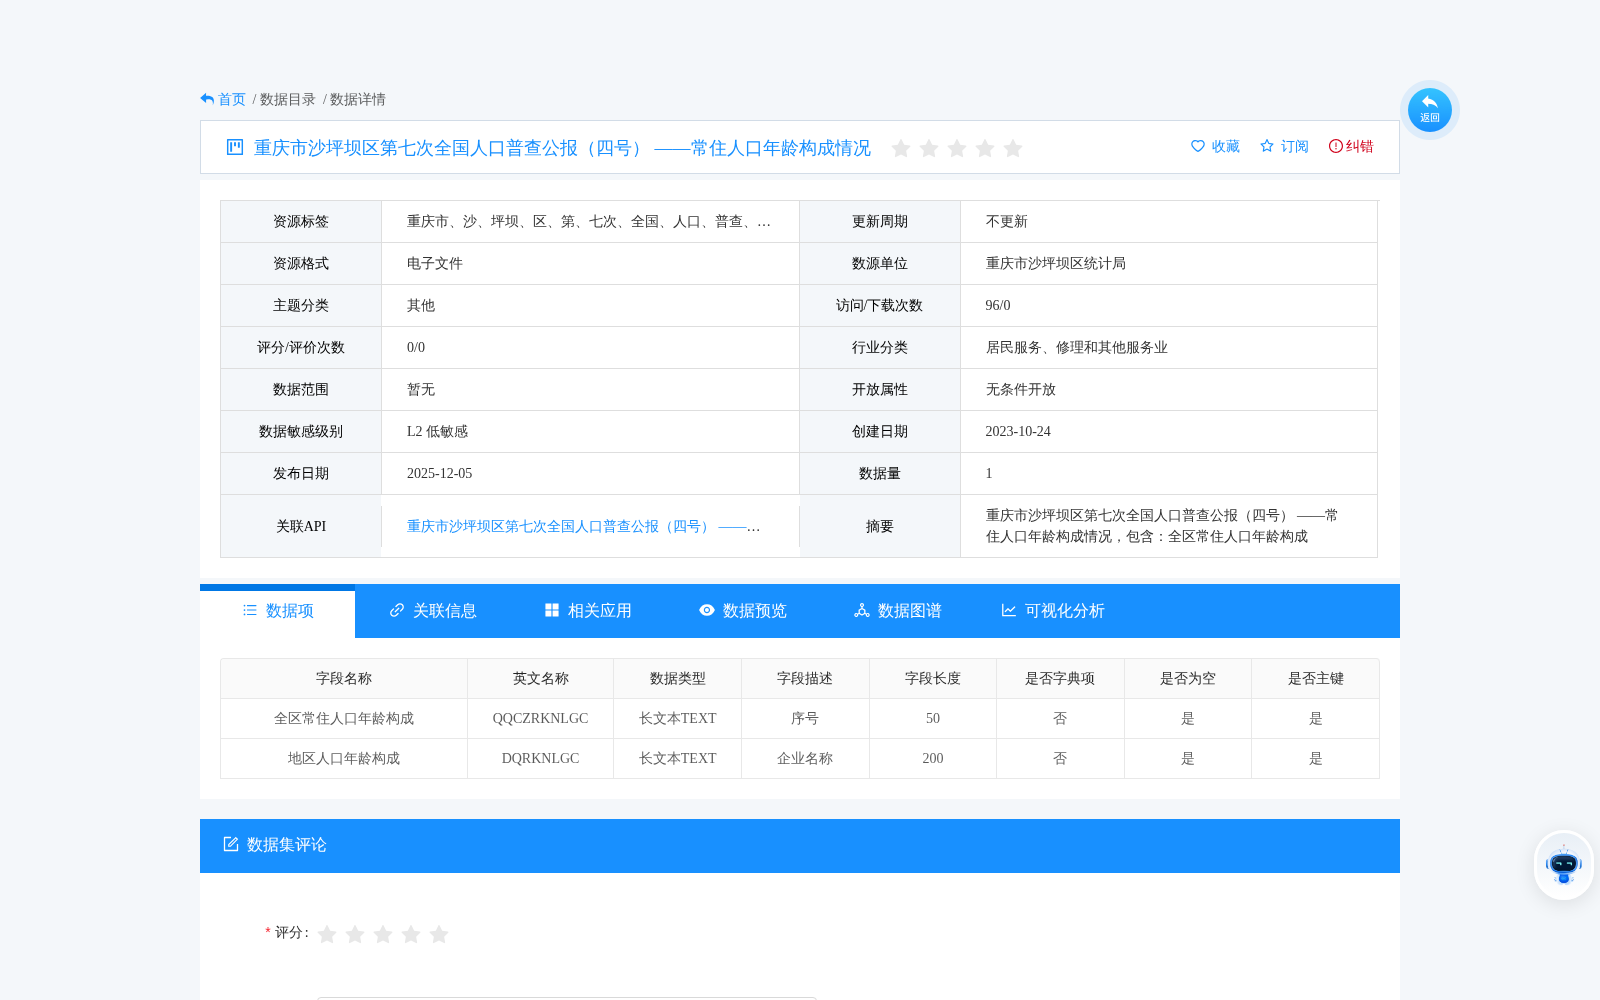1600x1000 pixels.
Task: Click the 英文名称 column header
Action: pos(541,678)
